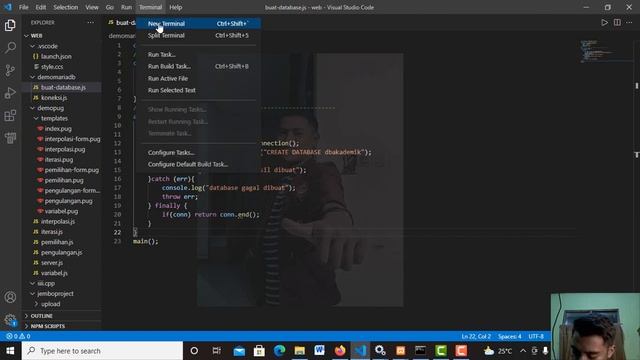Click the Run Code play icon
640x360 pixels.
pyautogui.click(x=604, y=22)
